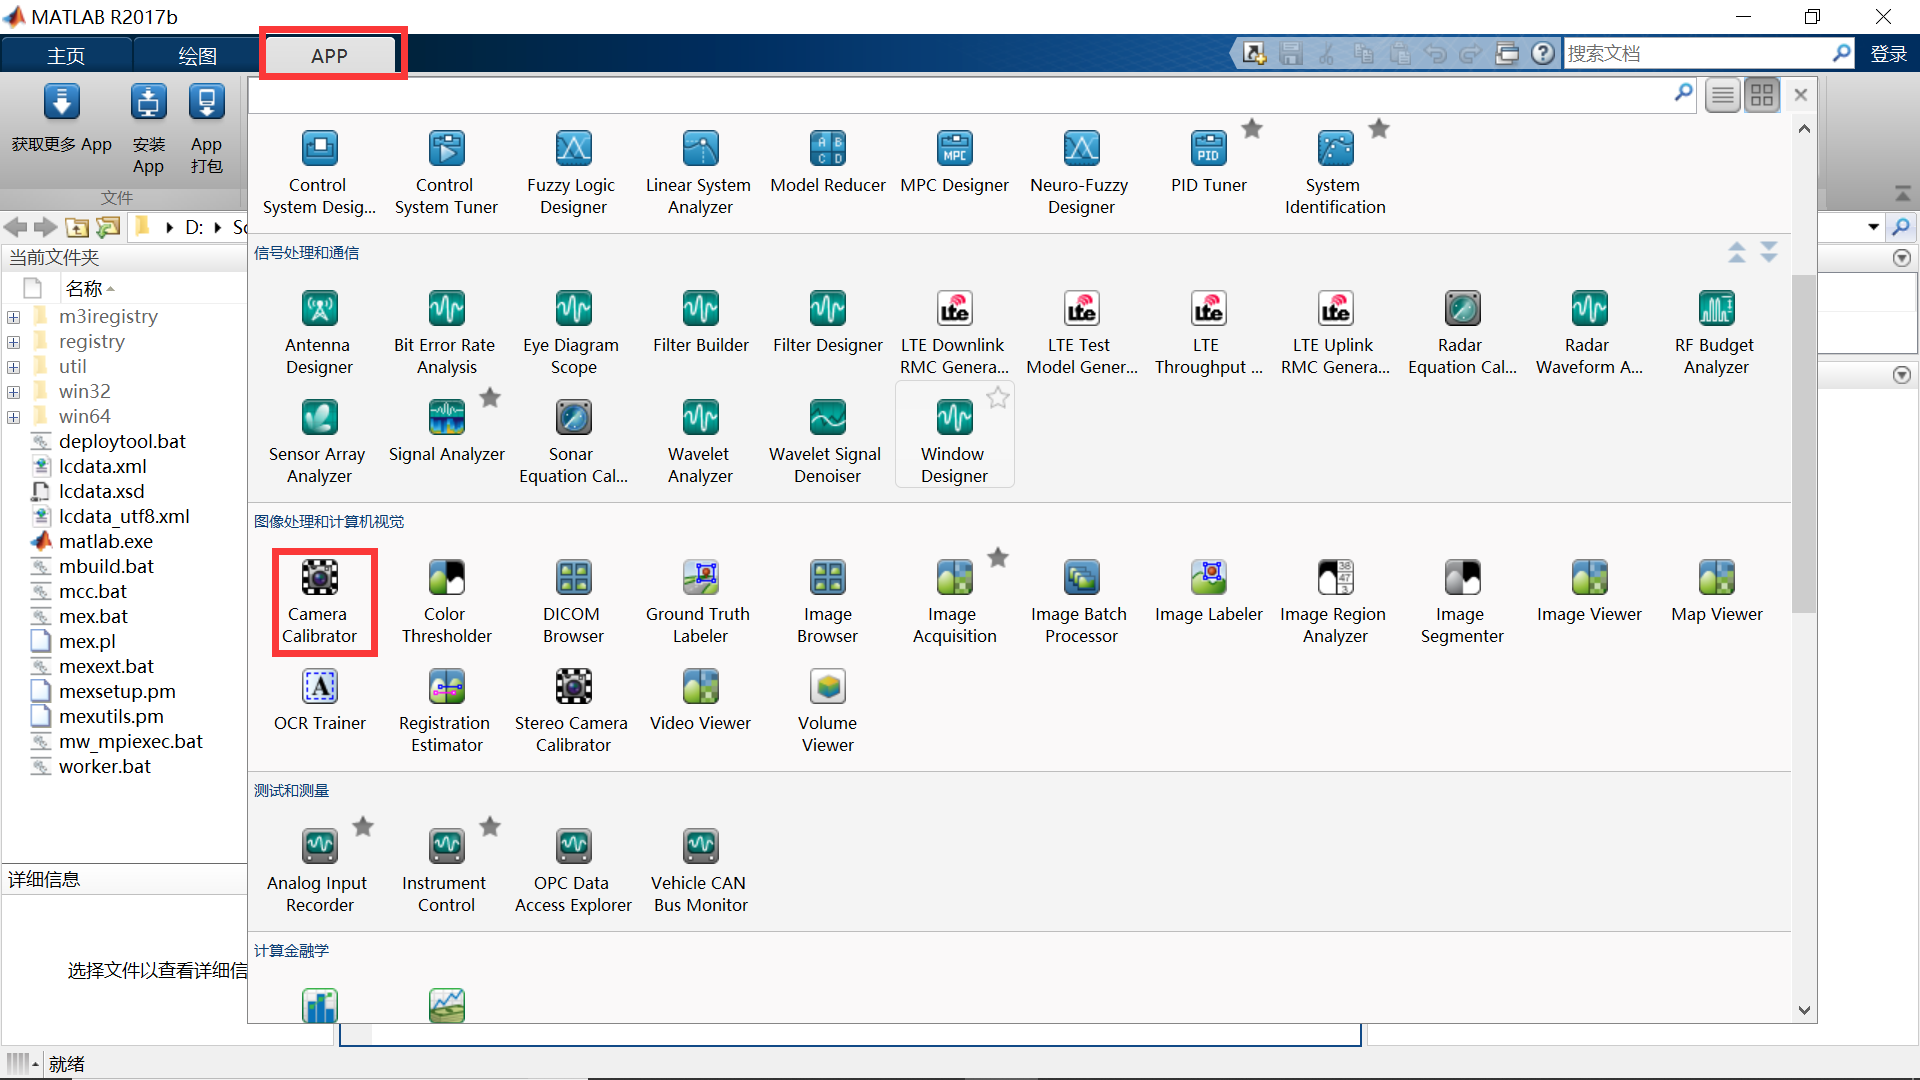
Task: Launch the PID Tuner app
Action: click(x=1208, y=162)
